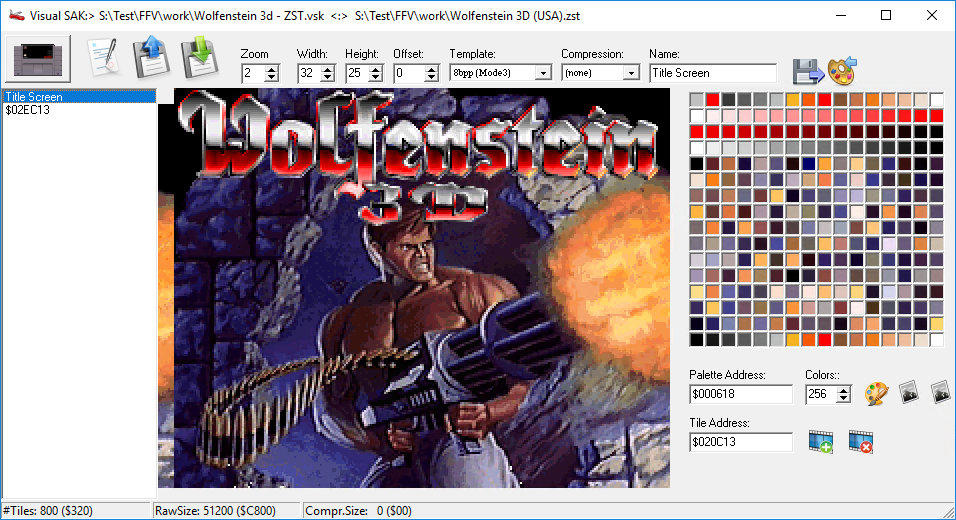Maximize the Visual SAK window
Viewport: 956px width, 520px height.
pyautogui.click(x=886, y=15)
